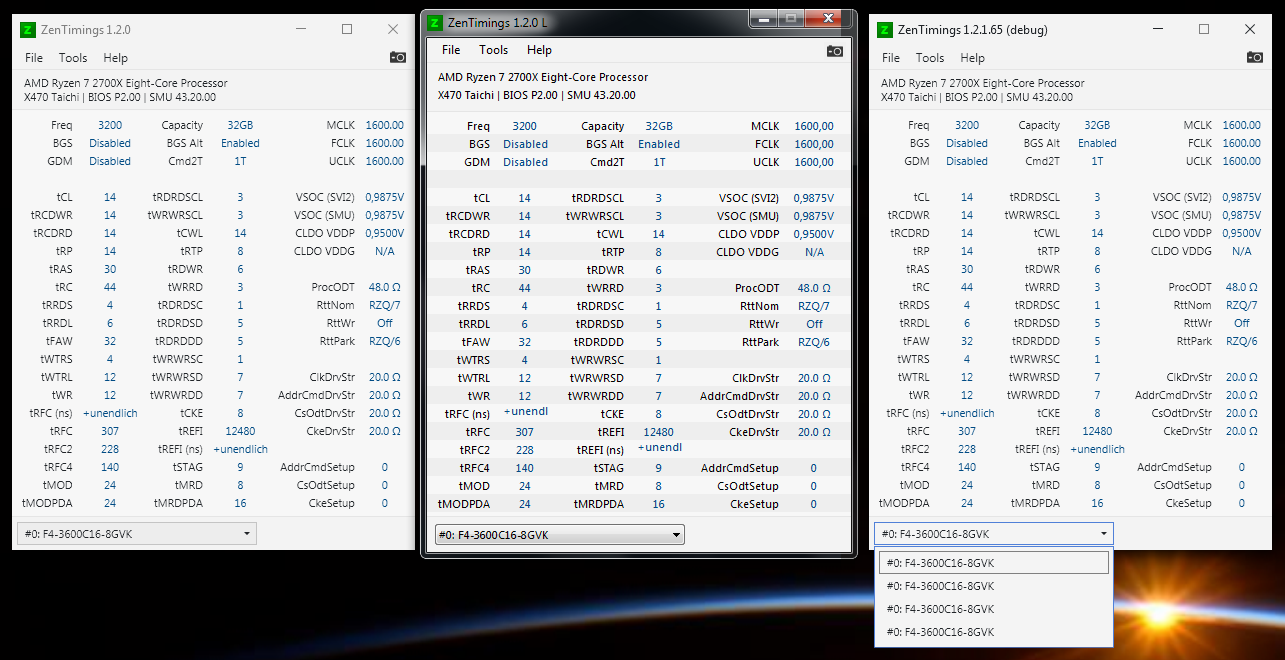This screenshot has height=660, width=1285.
Task: Click MCLK value 1600.00 in ZenTimings debug window
Action: [1241, 125]
